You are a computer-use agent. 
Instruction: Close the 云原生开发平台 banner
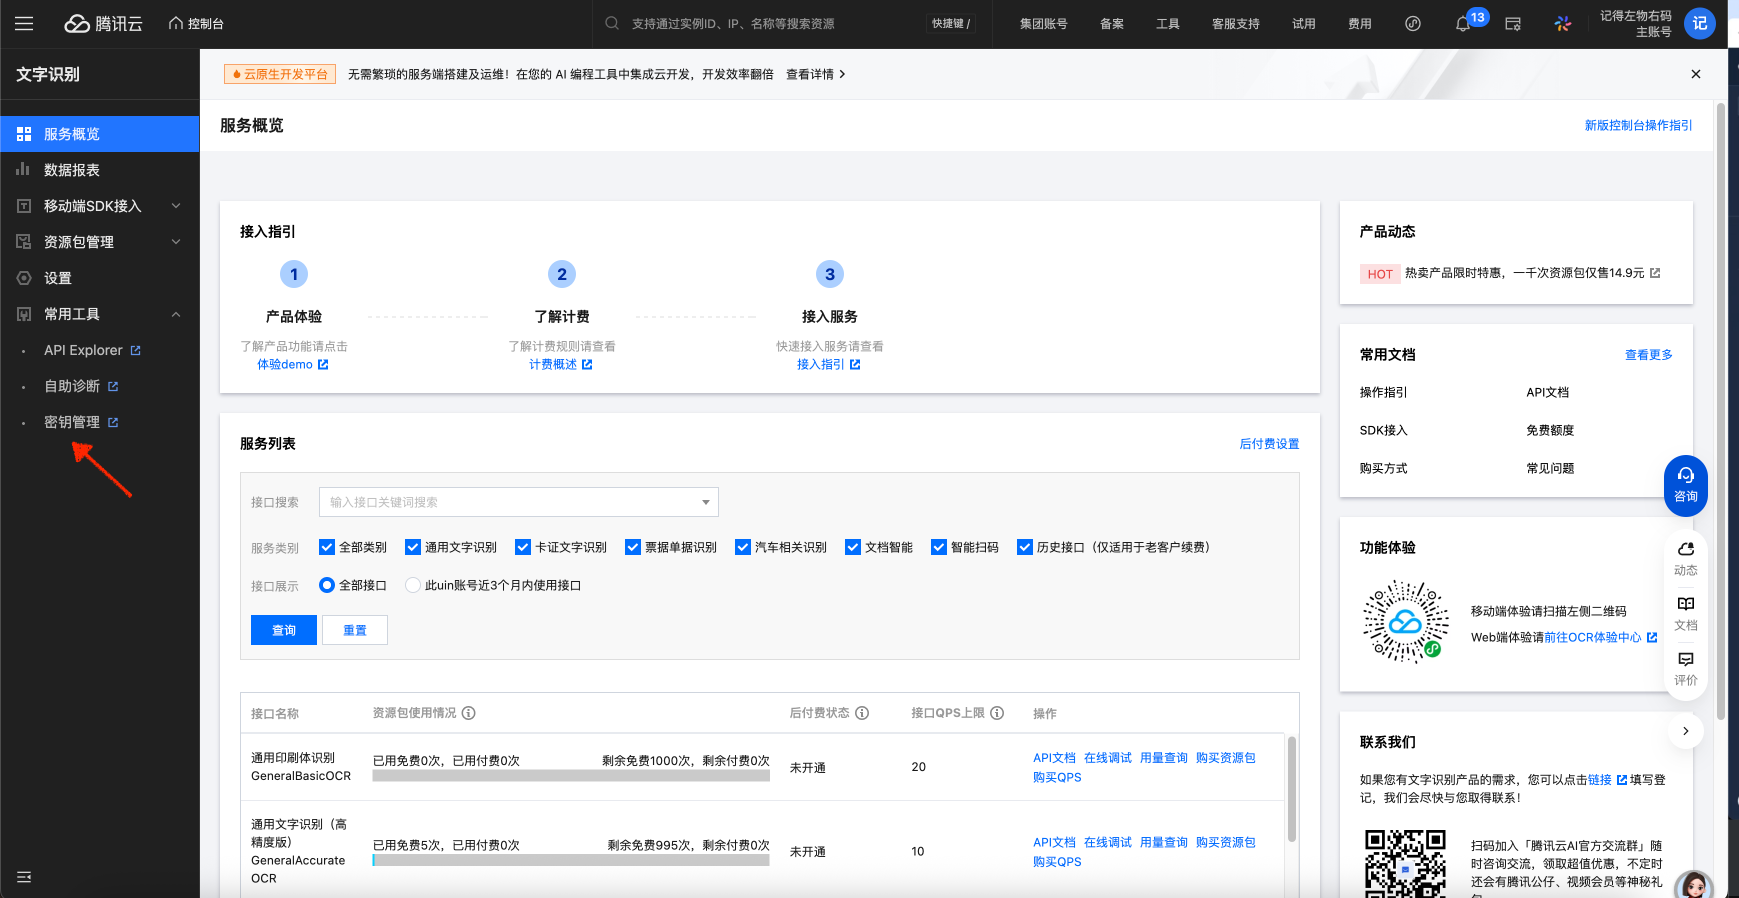[x=1696, y=74]
